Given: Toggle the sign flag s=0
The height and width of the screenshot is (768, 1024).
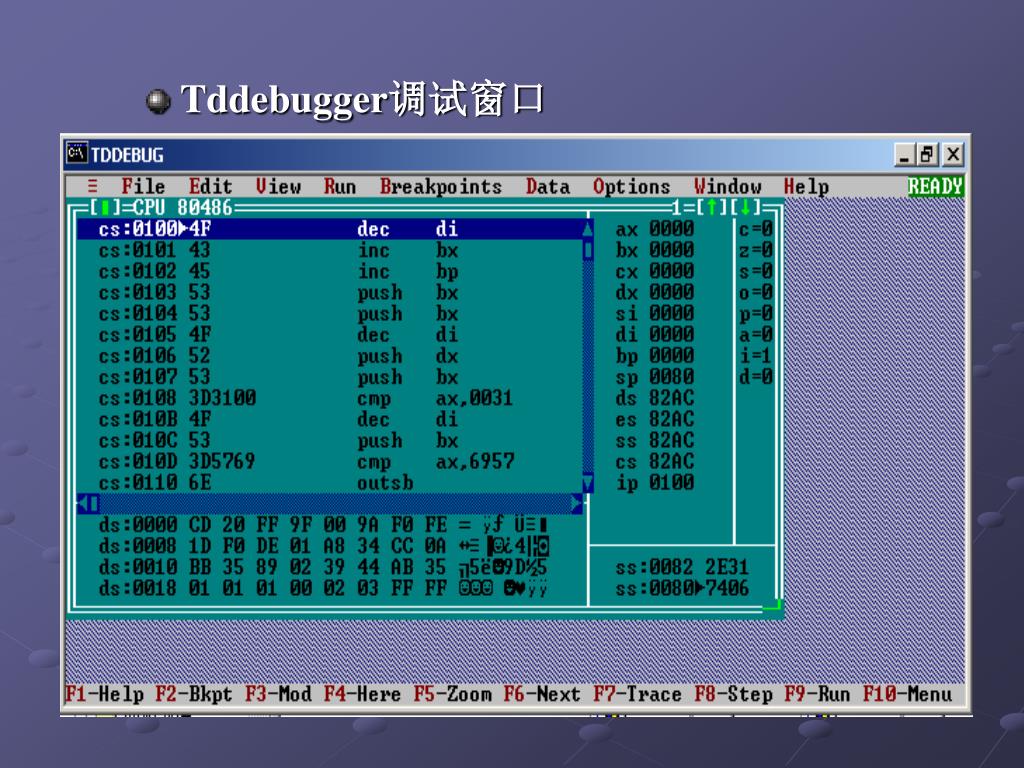Looking at the screenshot, I should pyautogui.click(x=756, y=271).
